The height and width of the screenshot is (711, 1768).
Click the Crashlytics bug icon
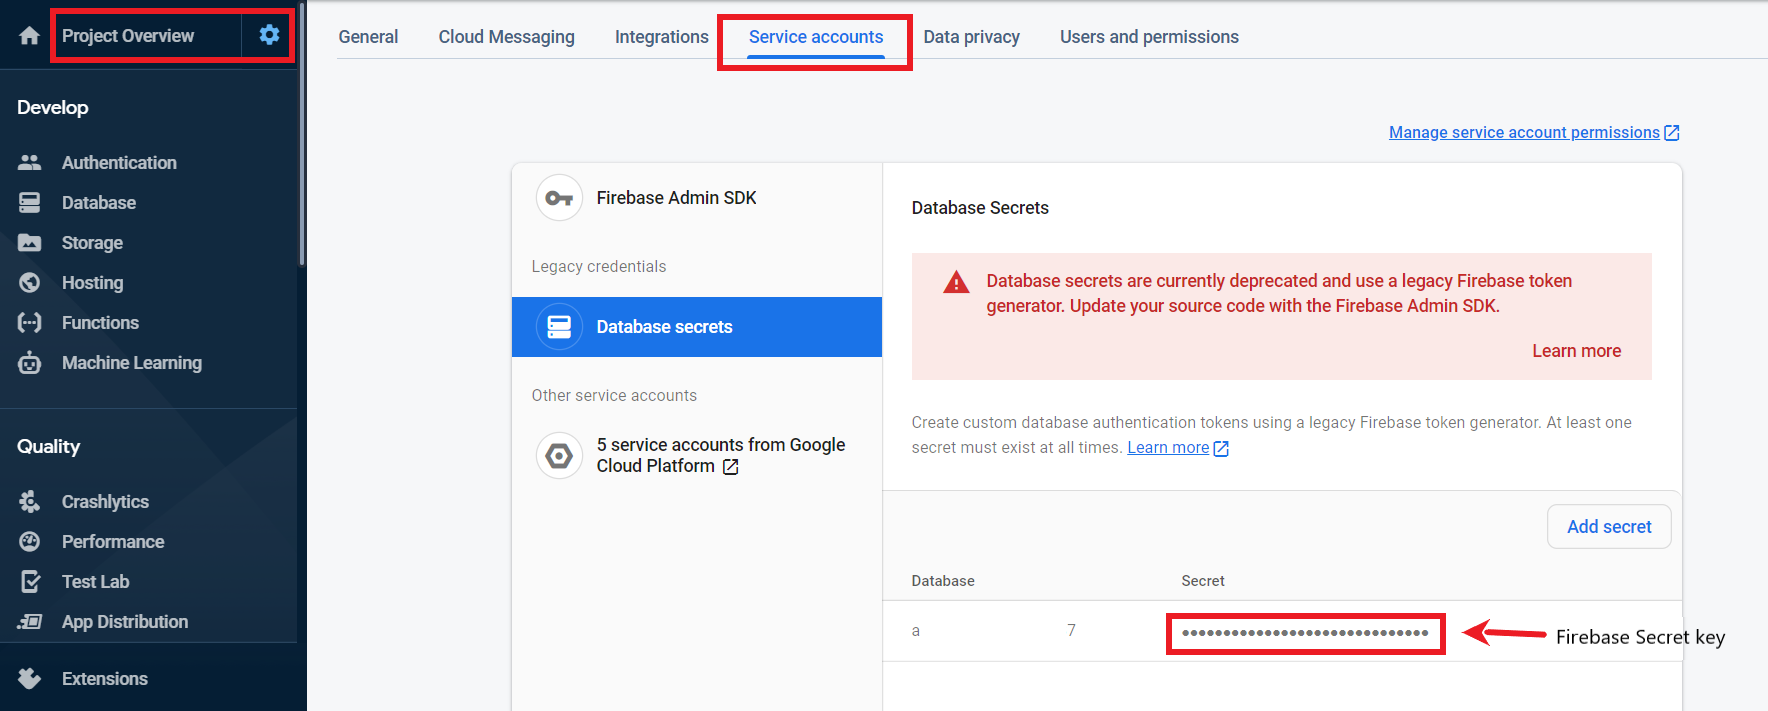pyautogui.click(x=30, y=501)
